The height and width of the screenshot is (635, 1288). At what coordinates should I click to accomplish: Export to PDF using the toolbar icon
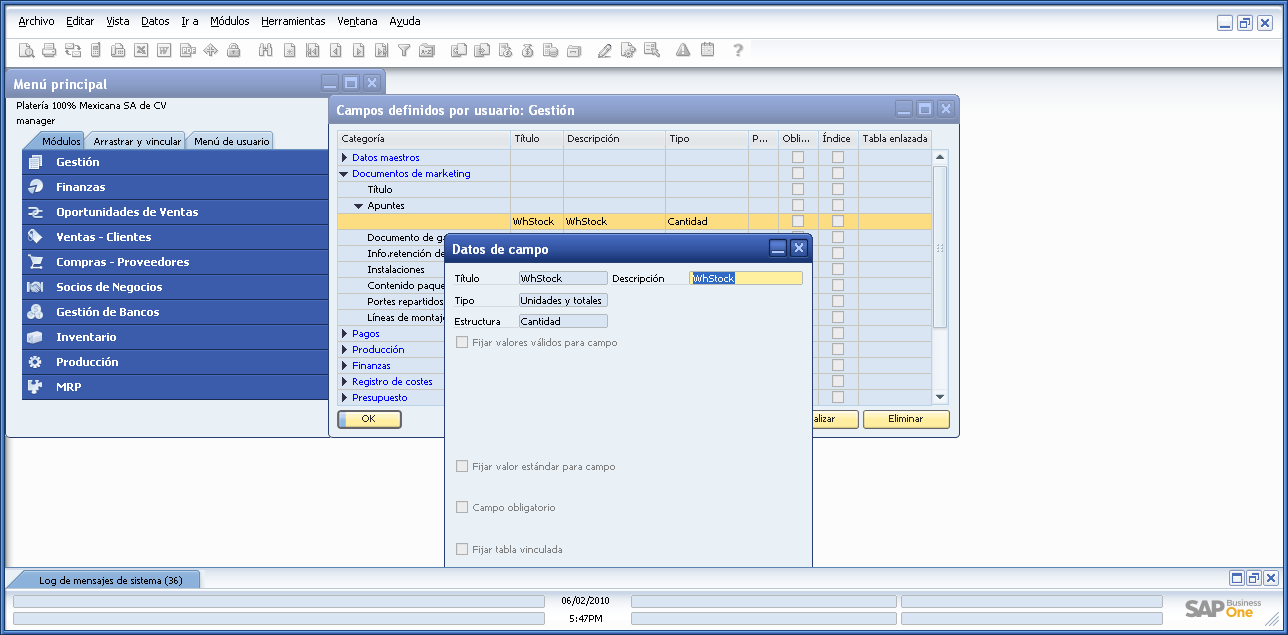click(x=187, y=50)
